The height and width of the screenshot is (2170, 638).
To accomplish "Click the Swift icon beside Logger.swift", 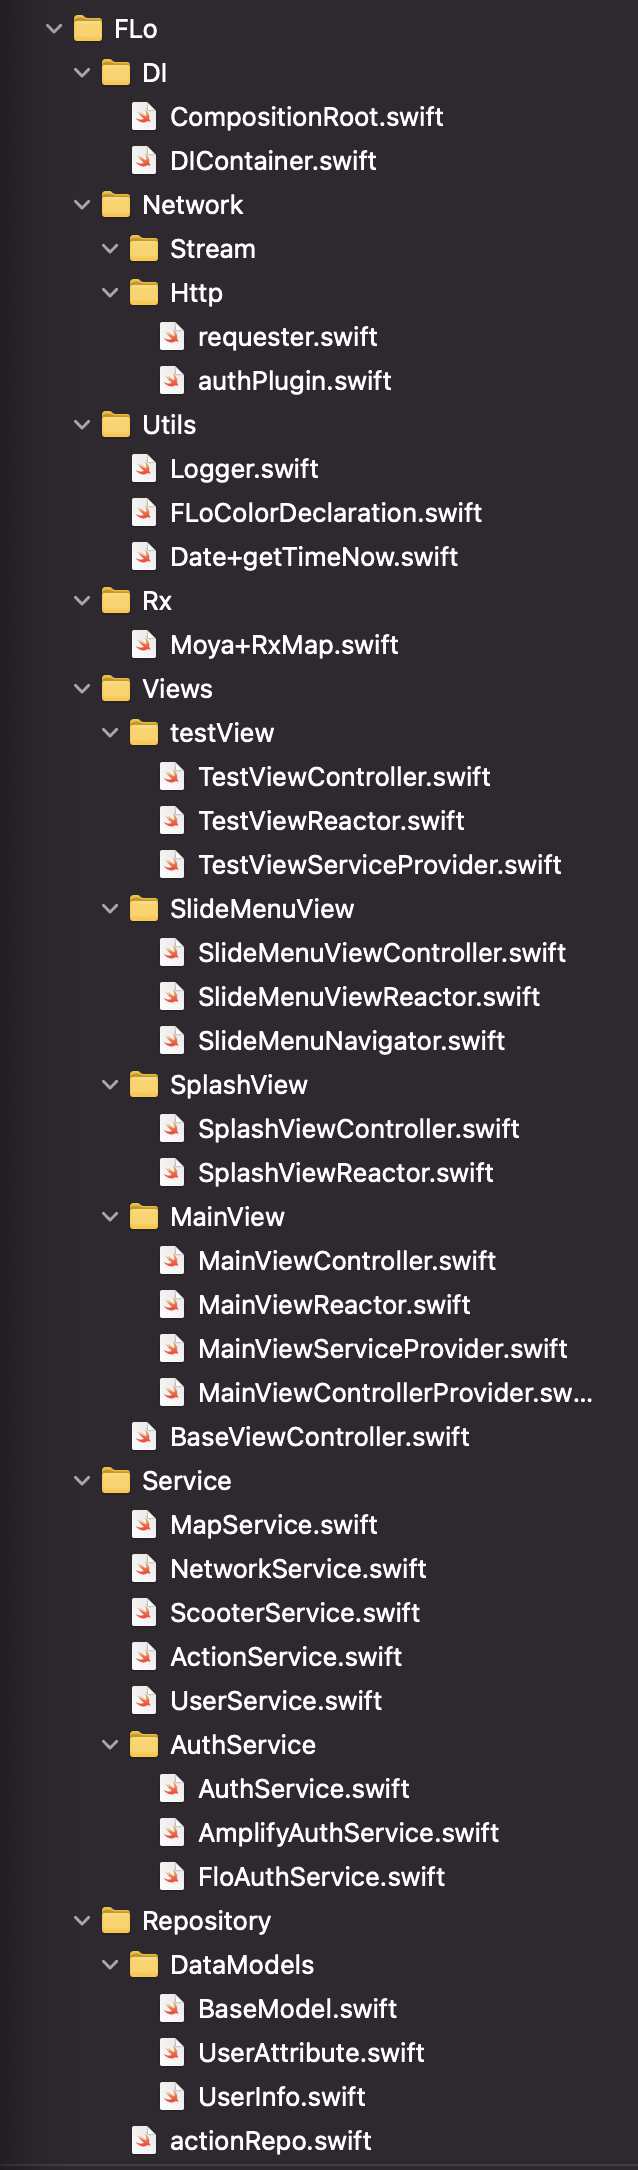I will (x=144, y=469).
